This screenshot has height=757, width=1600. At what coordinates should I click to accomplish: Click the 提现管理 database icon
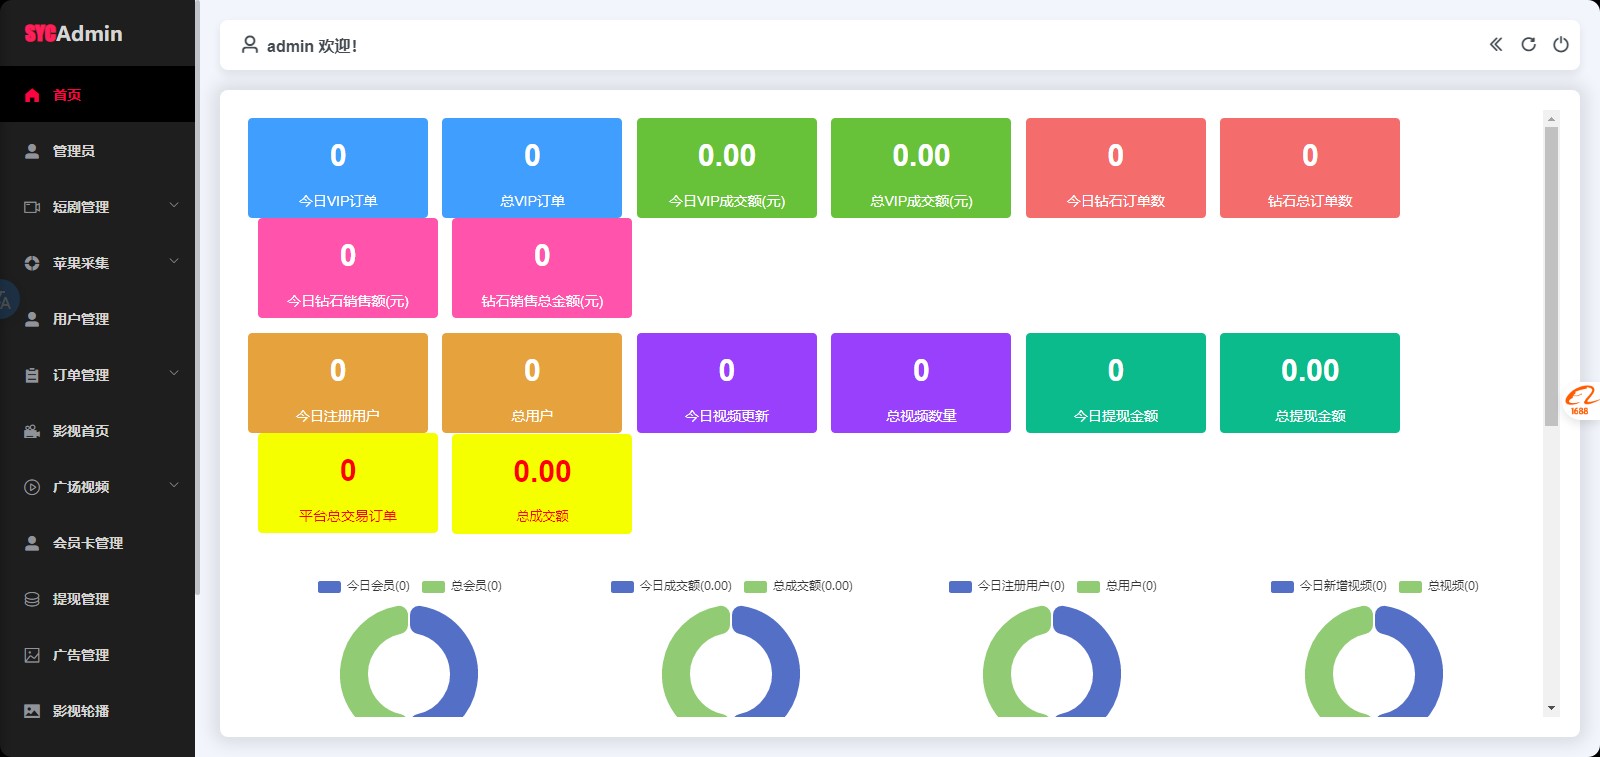tap(32, 599)
